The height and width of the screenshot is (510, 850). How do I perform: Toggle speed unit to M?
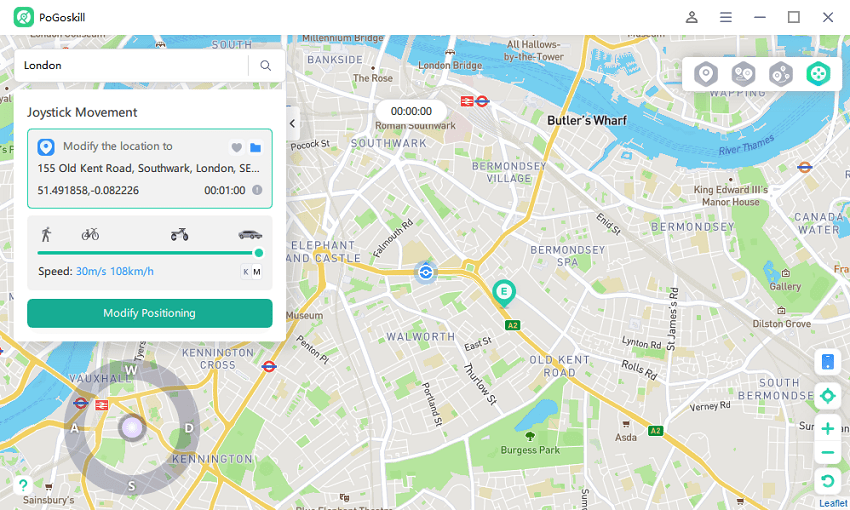[257, 272]
